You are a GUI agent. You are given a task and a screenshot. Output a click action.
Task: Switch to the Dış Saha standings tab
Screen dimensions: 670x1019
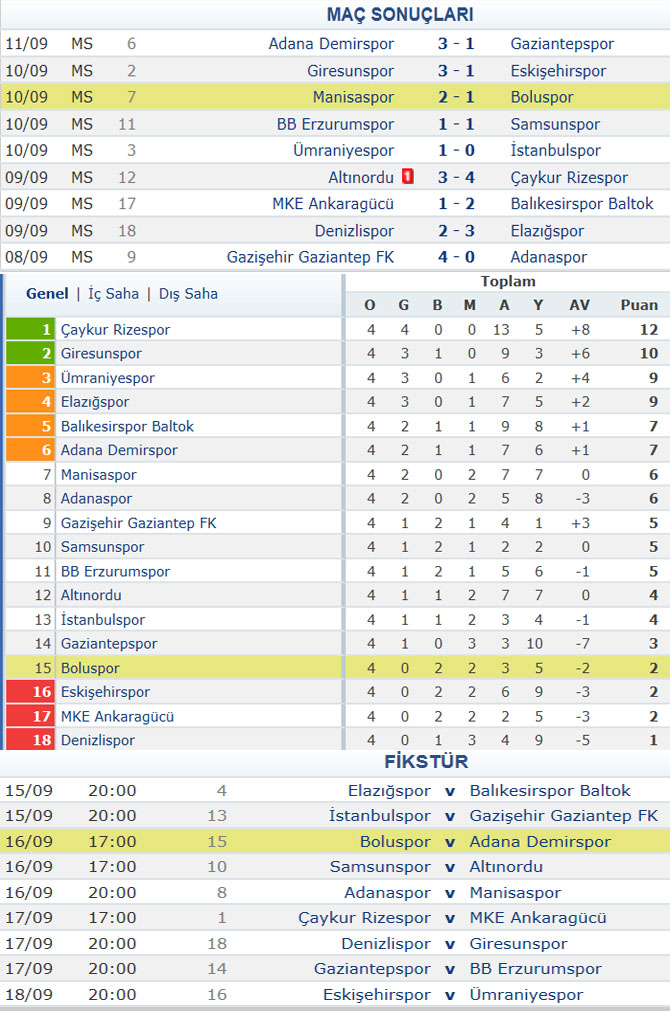click(188, 294)
